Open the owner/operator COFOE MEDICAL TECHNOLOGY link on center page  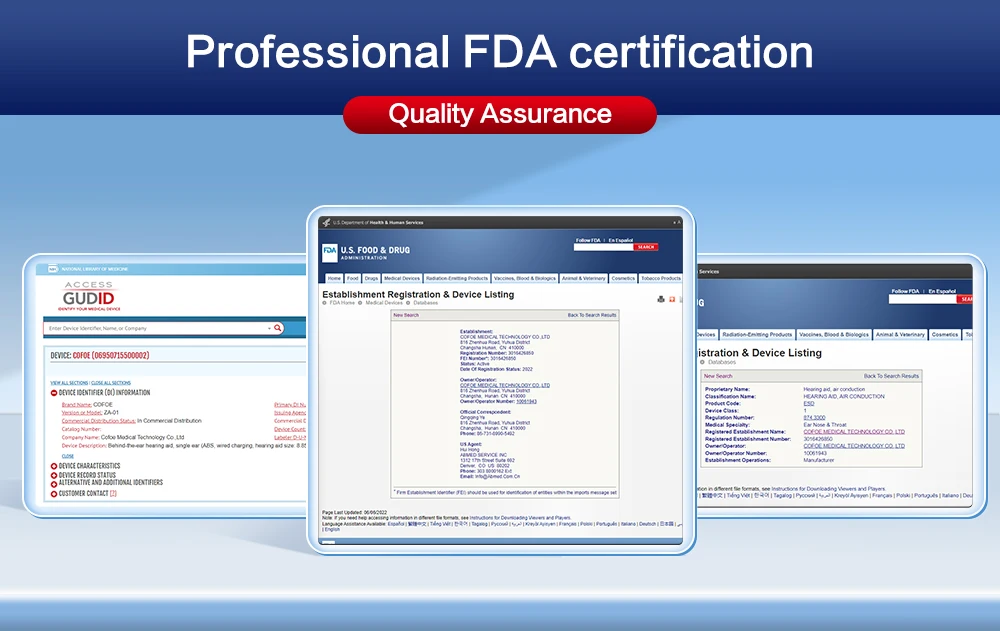[x=504, y=385]
